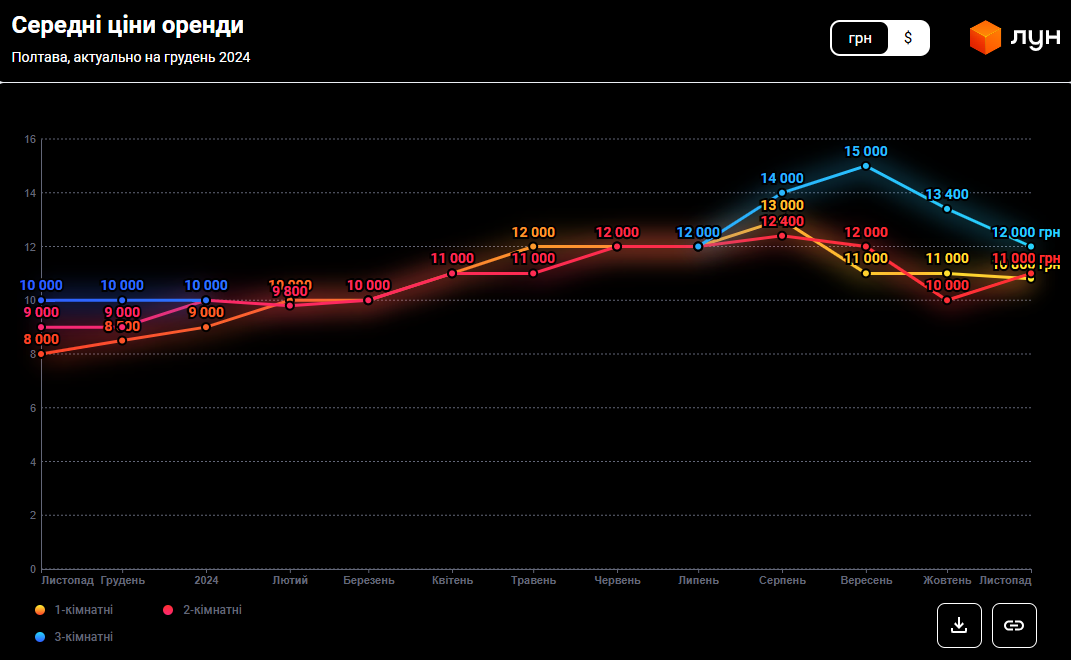Click the LUN orange cube logo

tap(985, 38)
